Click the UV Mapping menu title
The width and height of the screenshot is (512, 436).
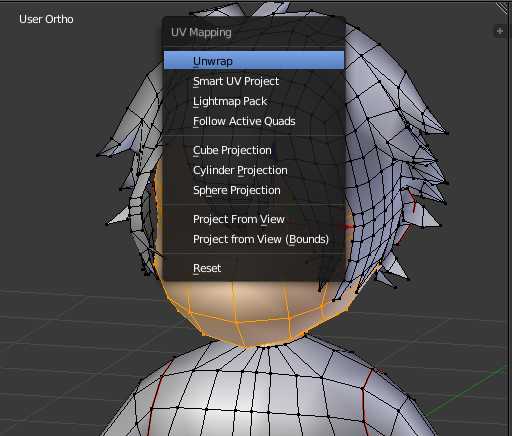[x=201, y=32]
